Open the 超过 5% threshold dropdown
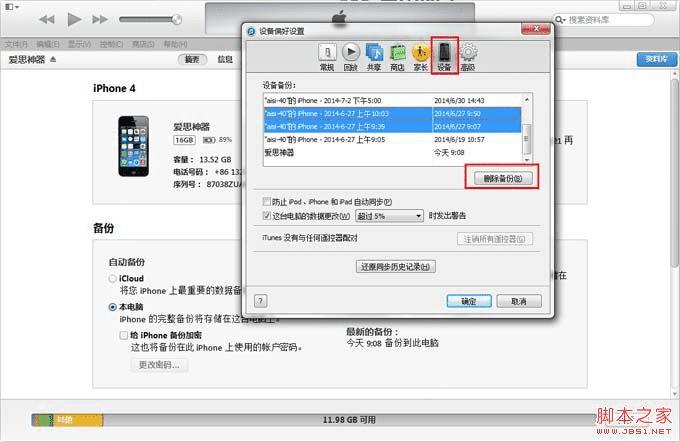680x442 pixels. click(x=389, y=216)
